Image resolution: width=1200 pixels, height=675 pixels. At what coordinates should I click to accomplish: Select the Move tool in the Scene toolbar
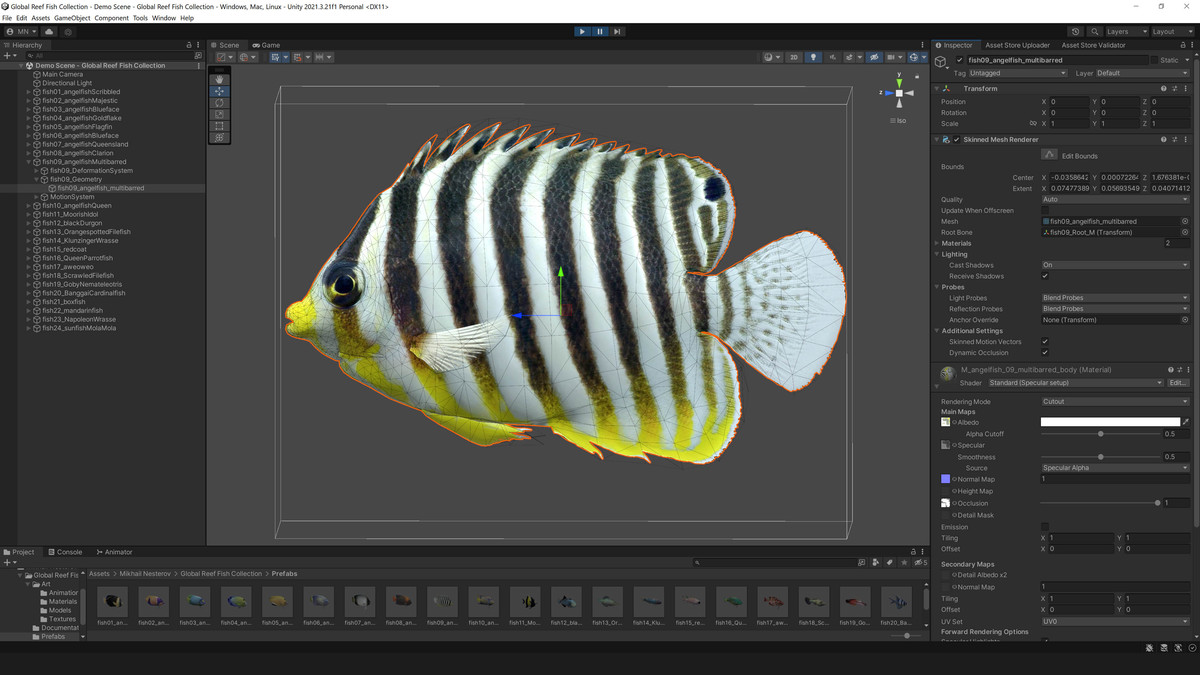point(219,91)
